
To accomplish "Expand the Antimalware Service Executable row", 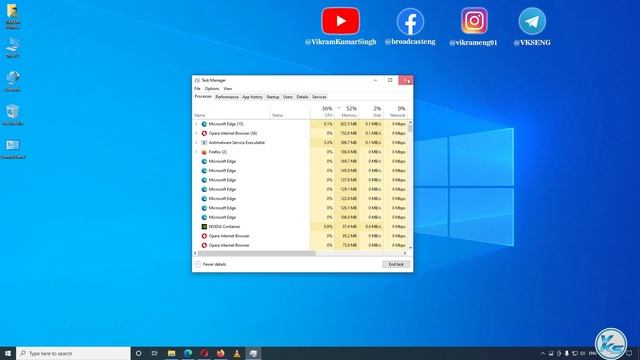I will [196, 143].
